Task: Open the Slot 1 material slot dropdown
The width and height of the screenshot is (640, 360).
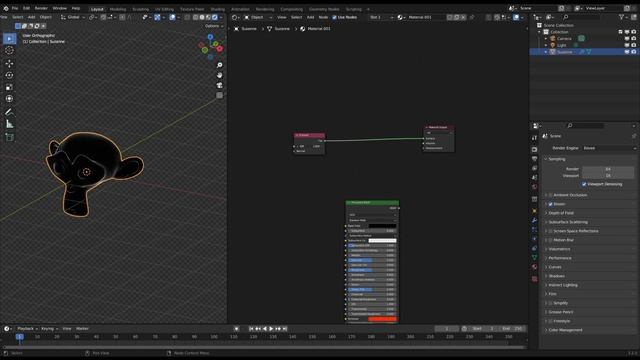Action: tap(381, 17)
